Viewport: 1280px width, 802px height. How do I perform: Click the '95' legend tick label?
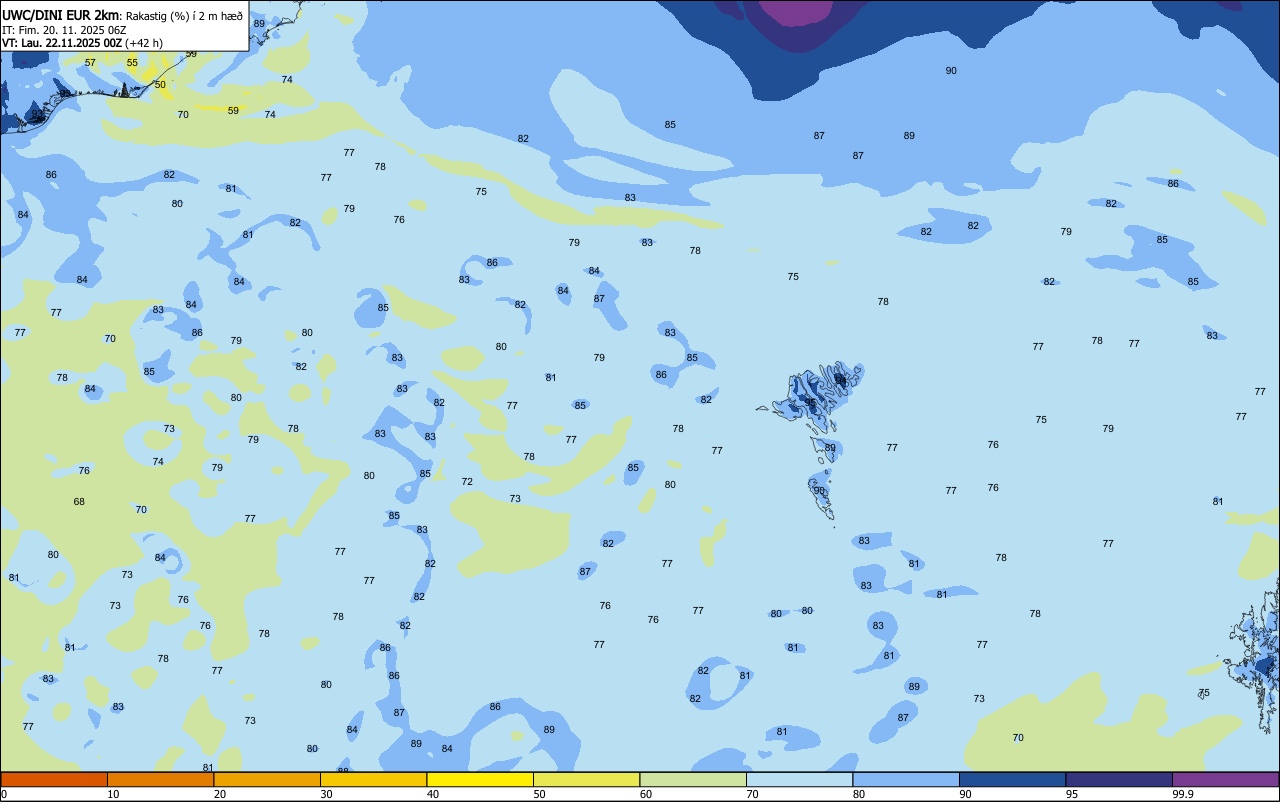click(1073, 794)
